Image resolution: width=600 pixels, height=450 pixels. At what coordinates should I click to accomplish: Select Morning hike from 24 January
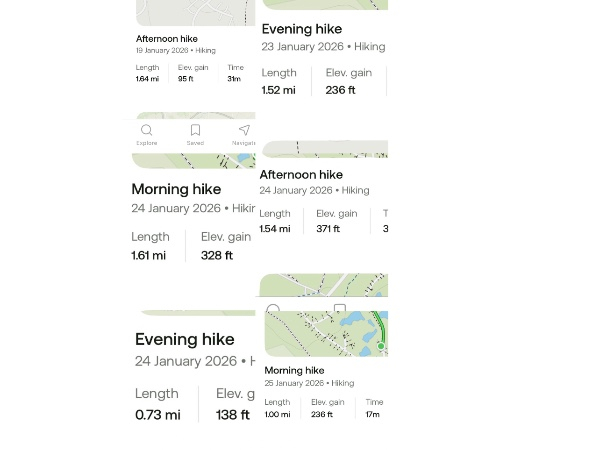(x=176, y=189)
